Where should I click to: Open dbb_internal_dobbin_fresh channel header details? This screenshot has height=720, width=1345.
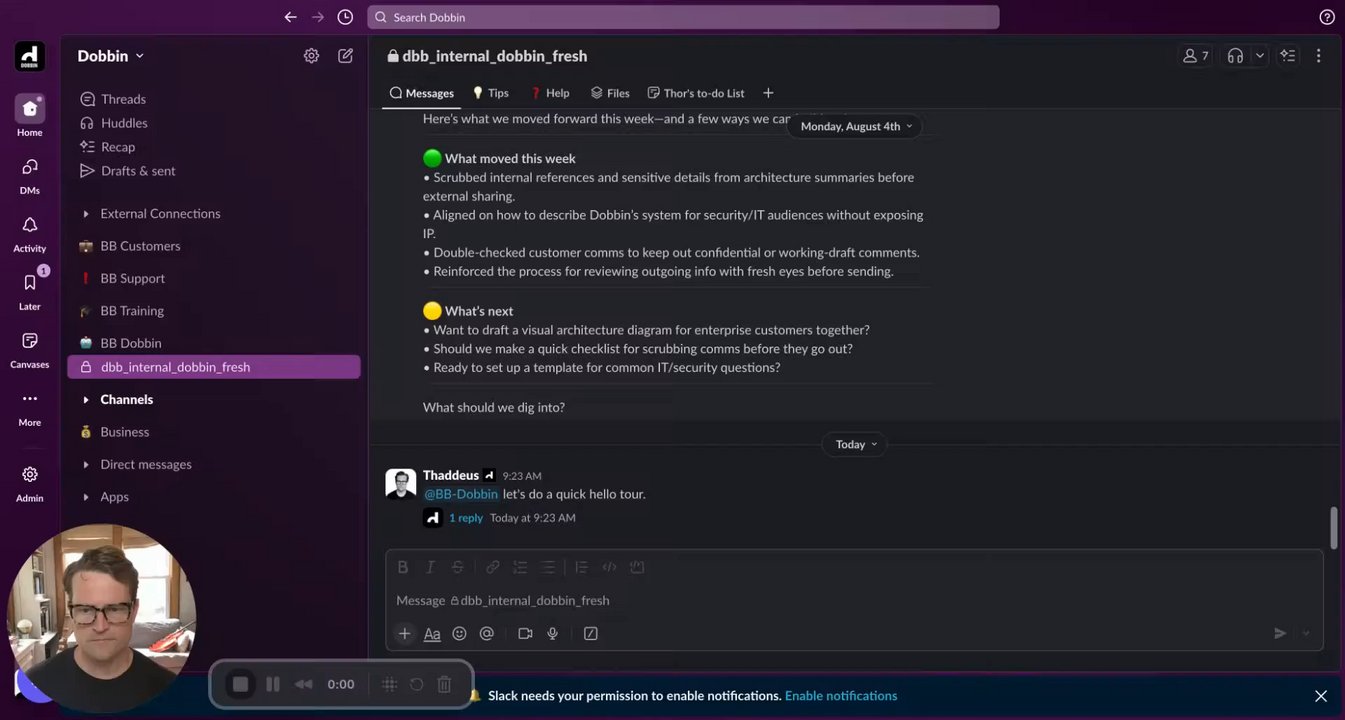(x=487, y=56)
